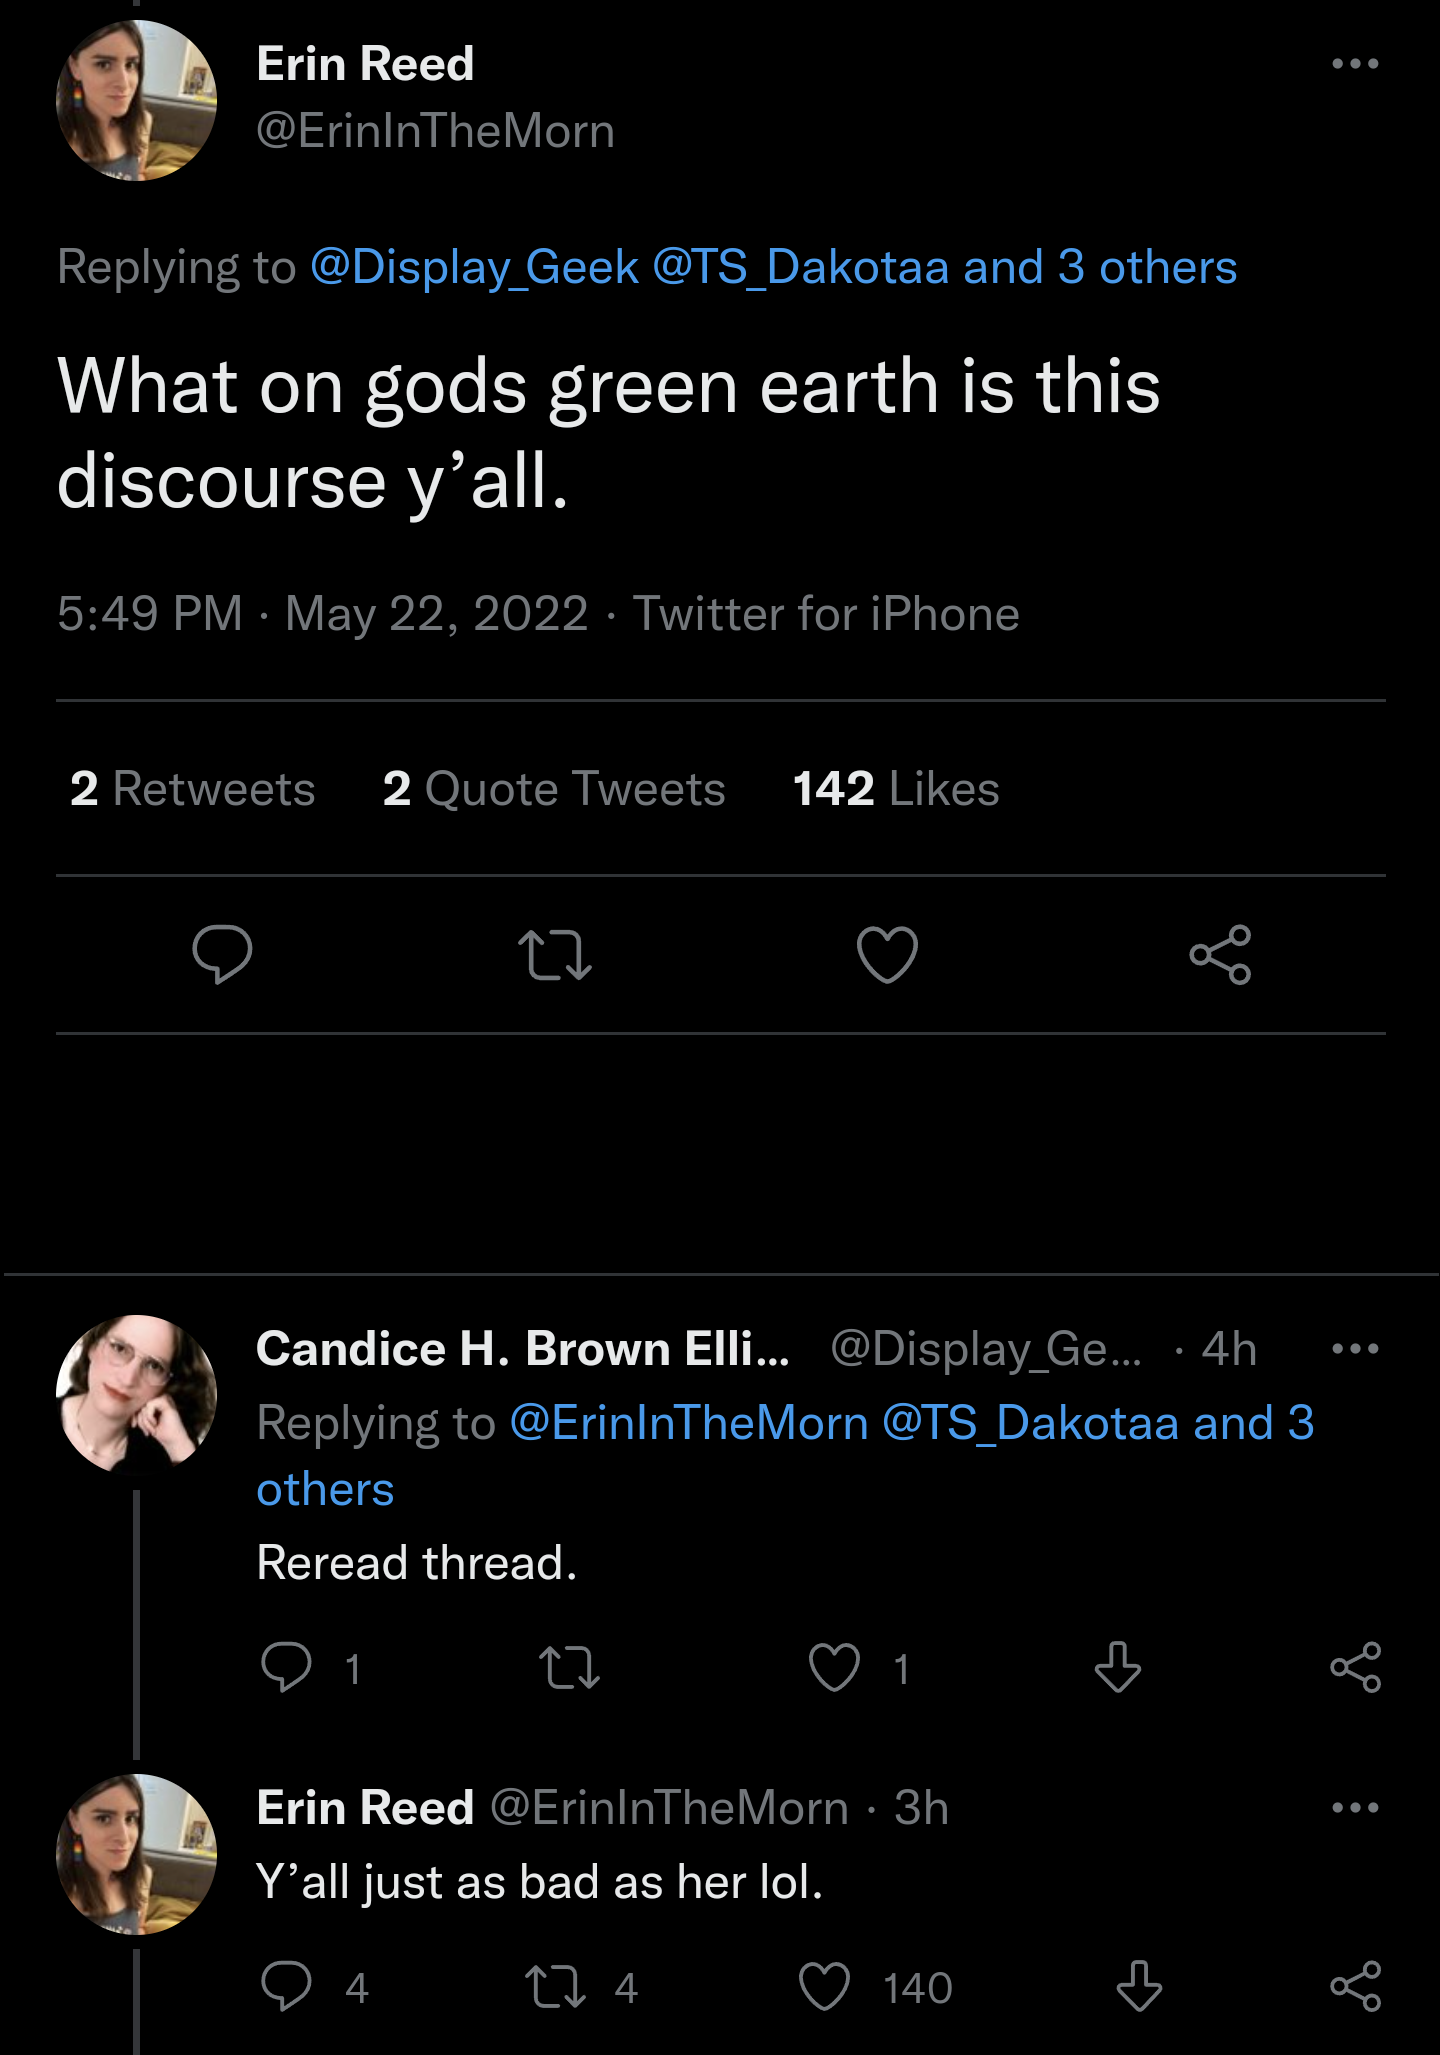
Task: Like the main tweet with heart icon
Action: (x=887, y=954)
